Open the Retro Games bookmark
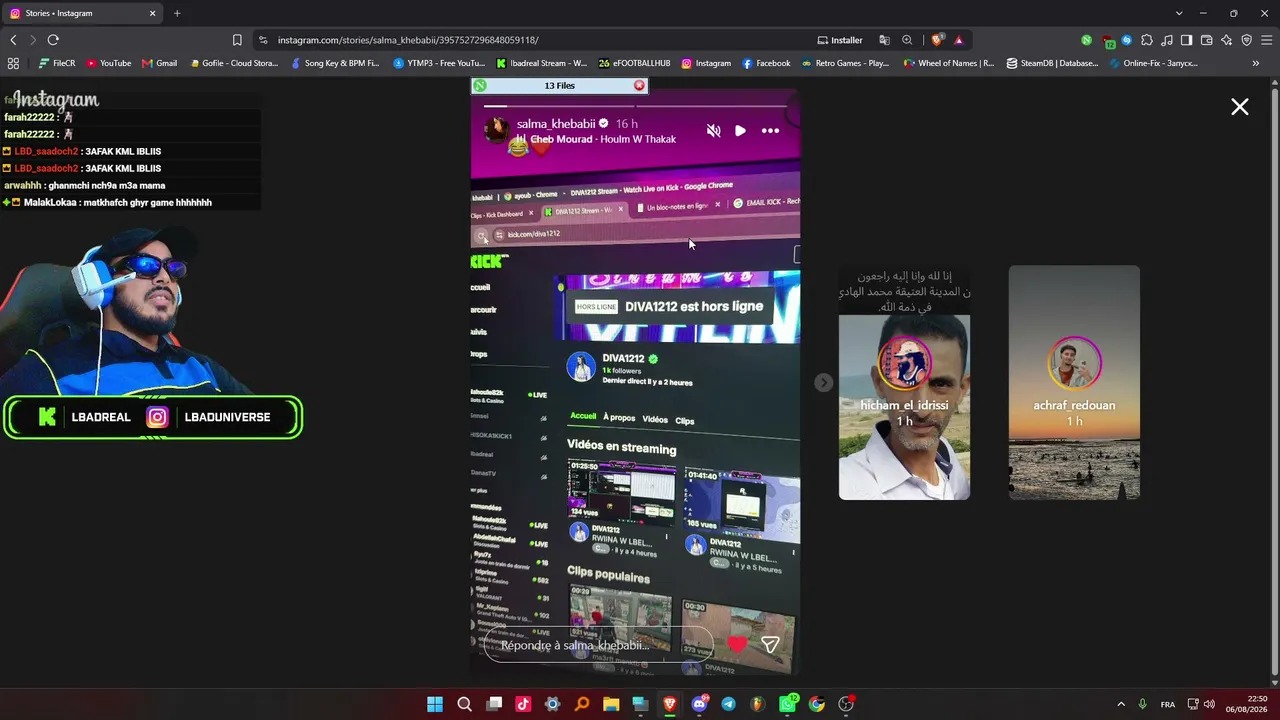Image resolution: width=1280 pixels, height=720 pixels. point(845,63)
